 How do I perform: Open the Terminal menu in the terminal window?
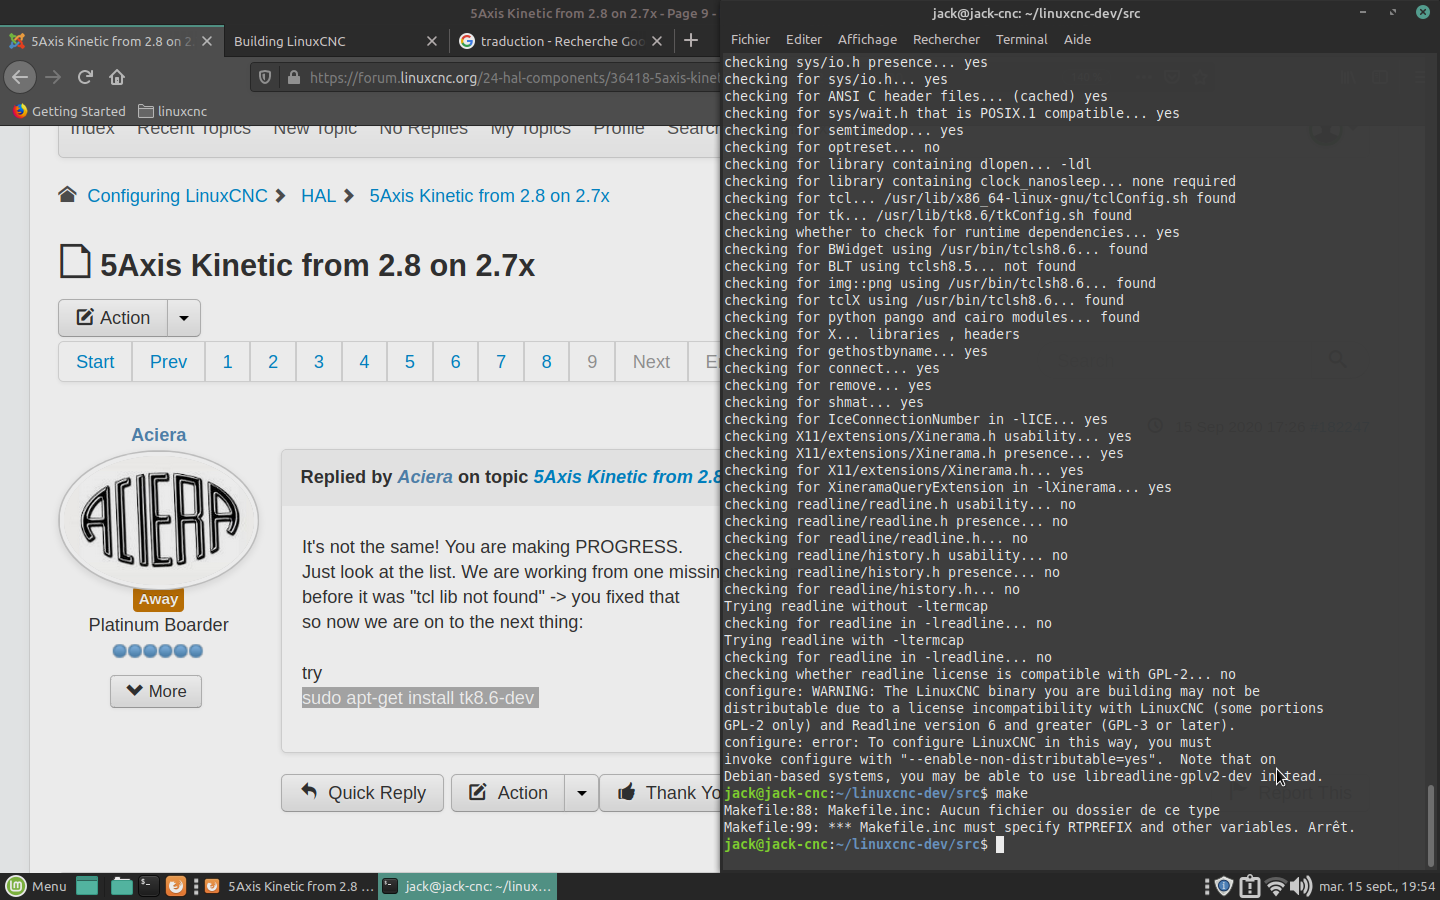point(1021,39)
